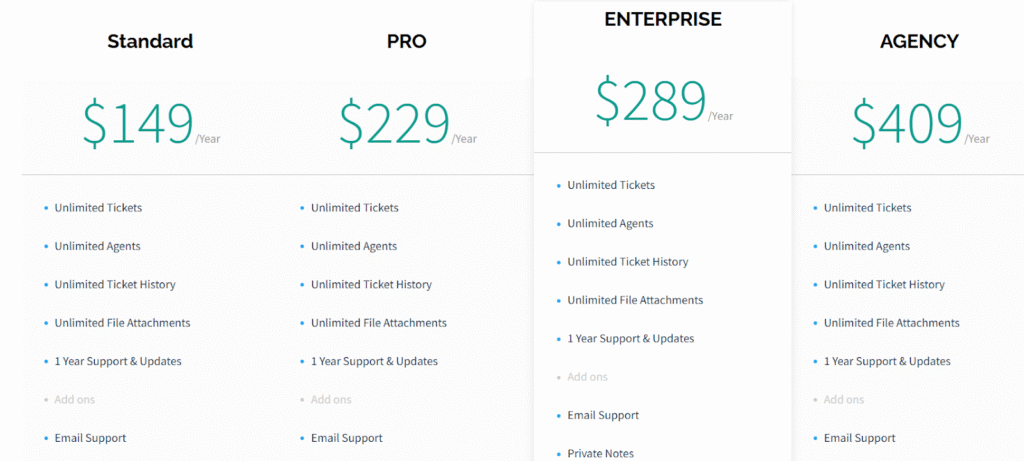This screenshot has width=1024, height=461.
Task: Click the $149 per year price
Action: pos(151,124)
